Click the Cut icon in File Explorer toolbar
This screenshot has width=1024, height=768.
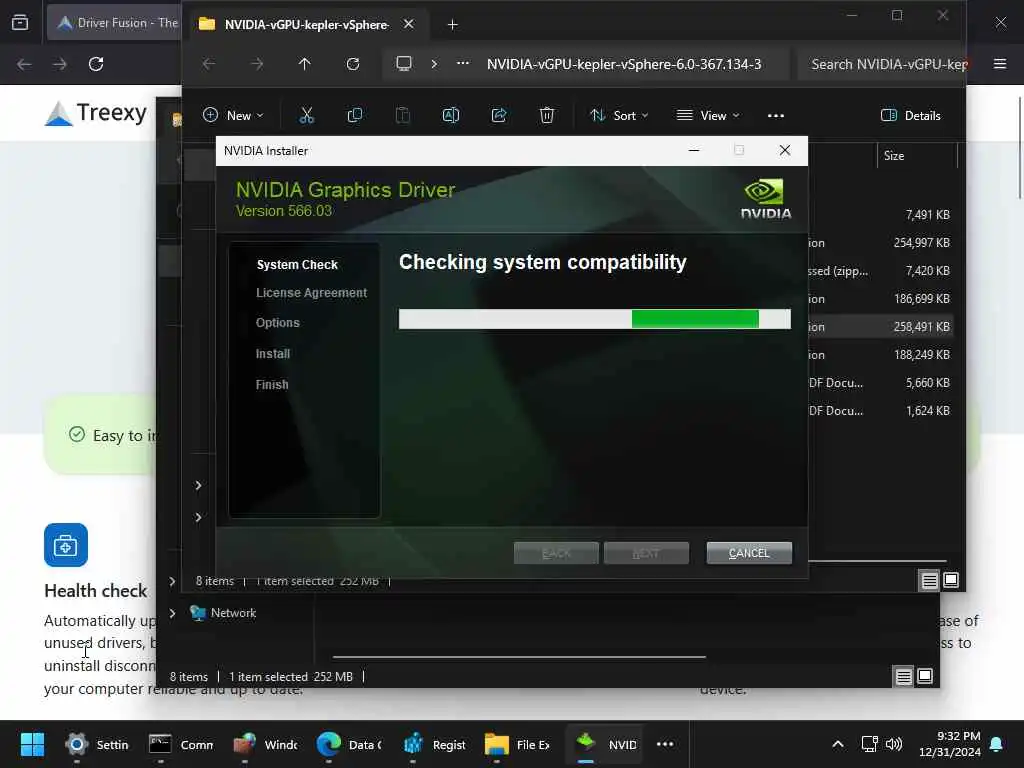[x=306, y=116]
